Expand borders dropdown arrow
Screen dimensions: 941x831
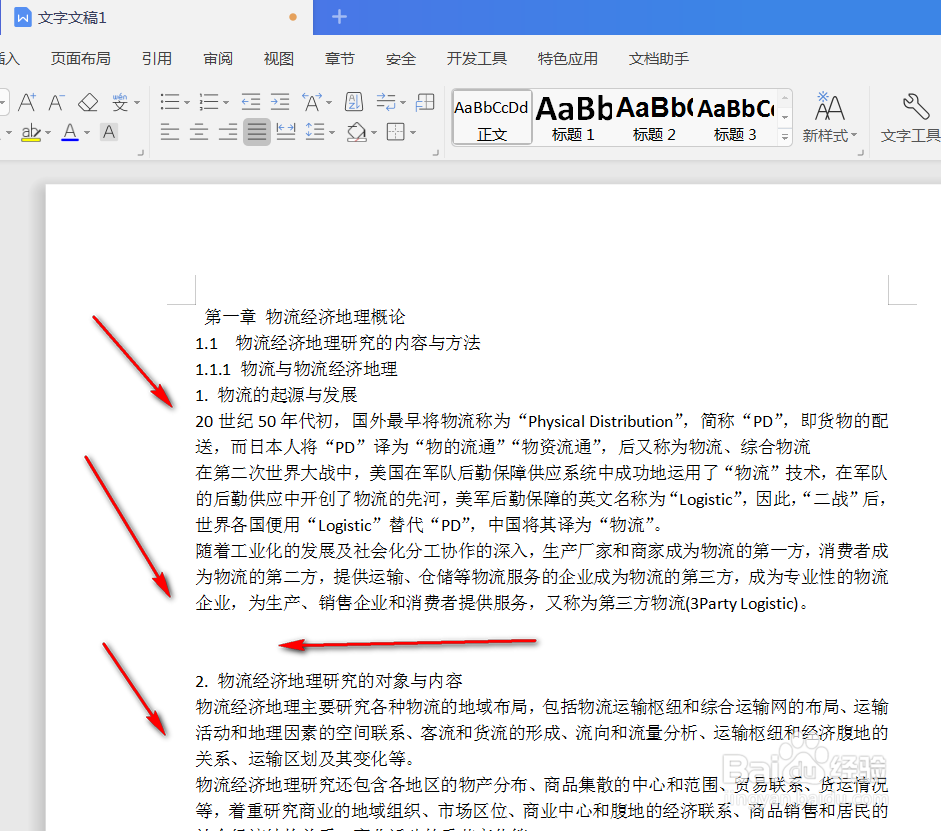[x=413, y=132]
